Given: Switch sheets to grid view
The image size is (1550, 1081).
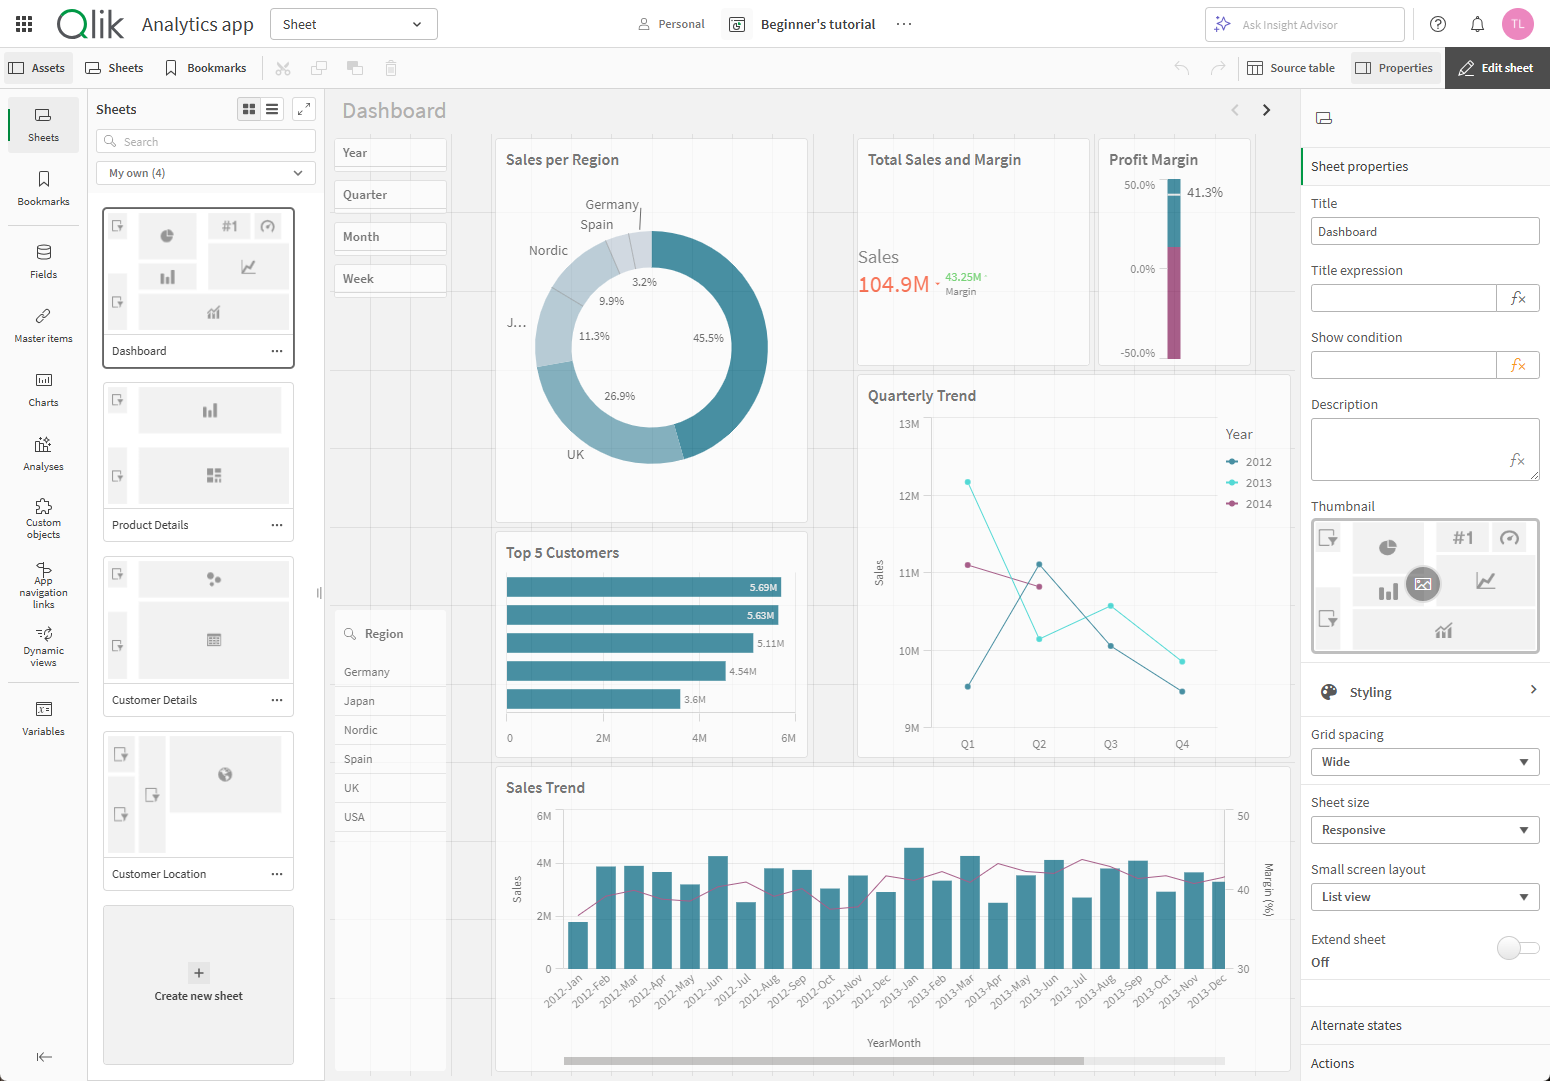Looking at the screenshot, I should (x=249, y=109).
